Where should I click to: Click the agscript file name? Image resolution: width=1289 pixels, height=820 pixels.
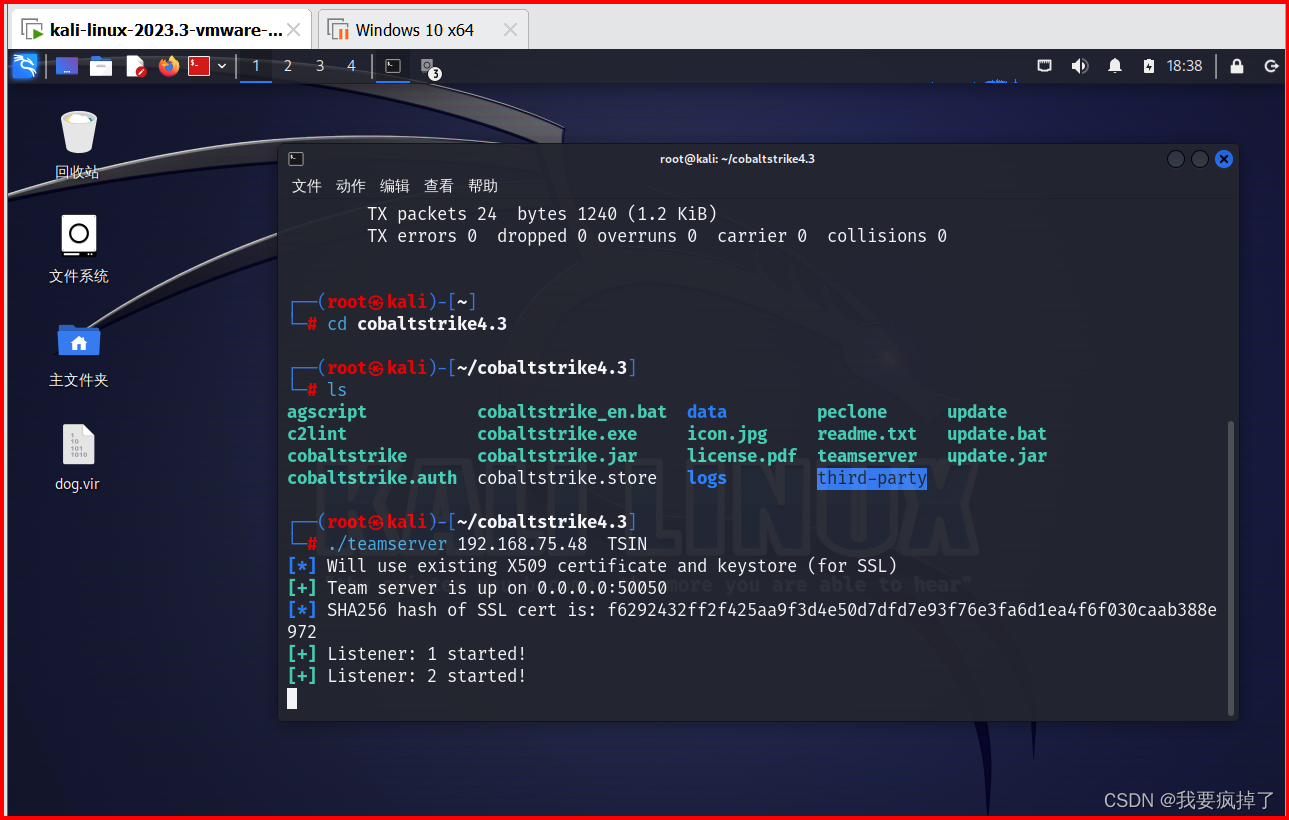(x=327, y=412)
